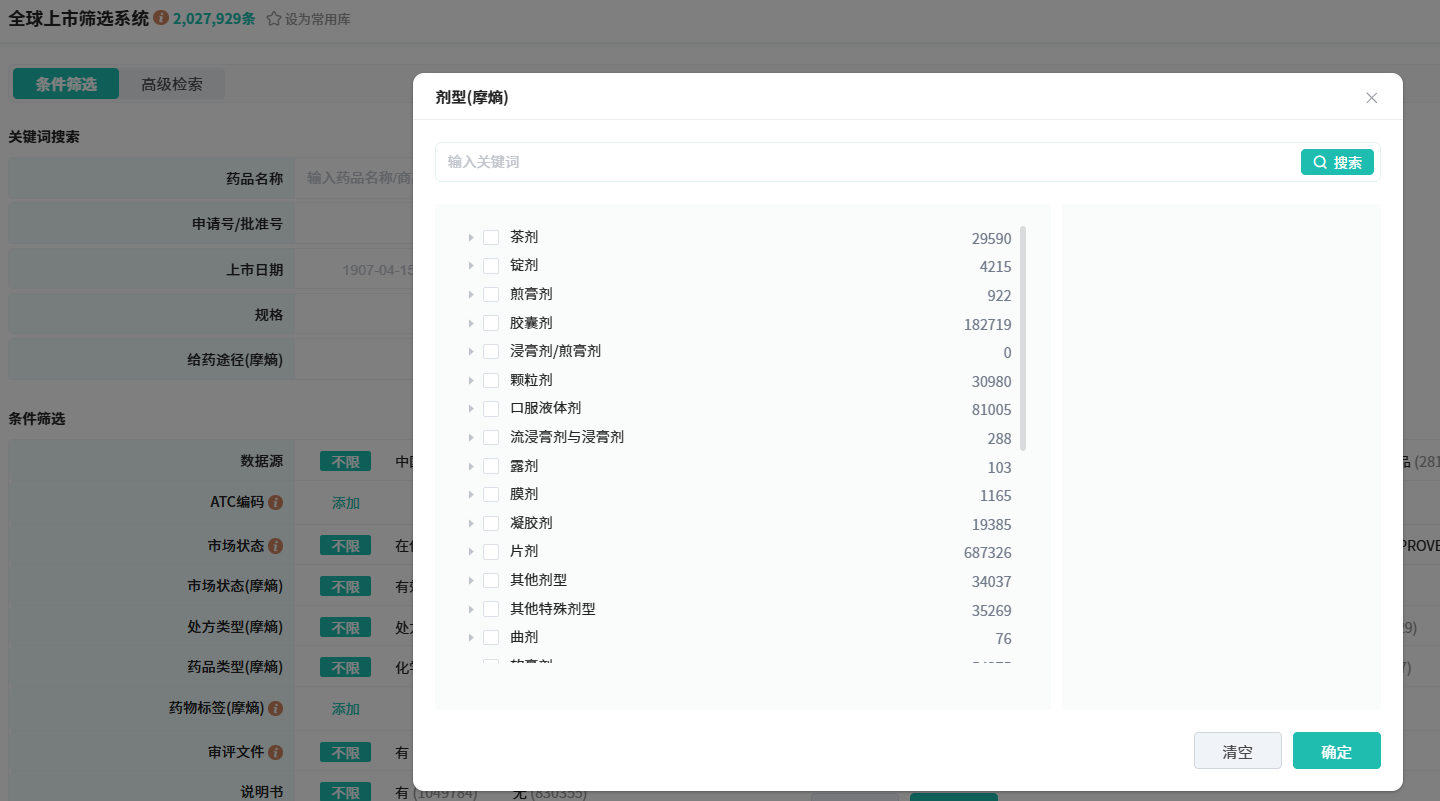Click the info icon next to 药物标签(摩熵)
Screen dimensions: 1440x801
(276, 708)
